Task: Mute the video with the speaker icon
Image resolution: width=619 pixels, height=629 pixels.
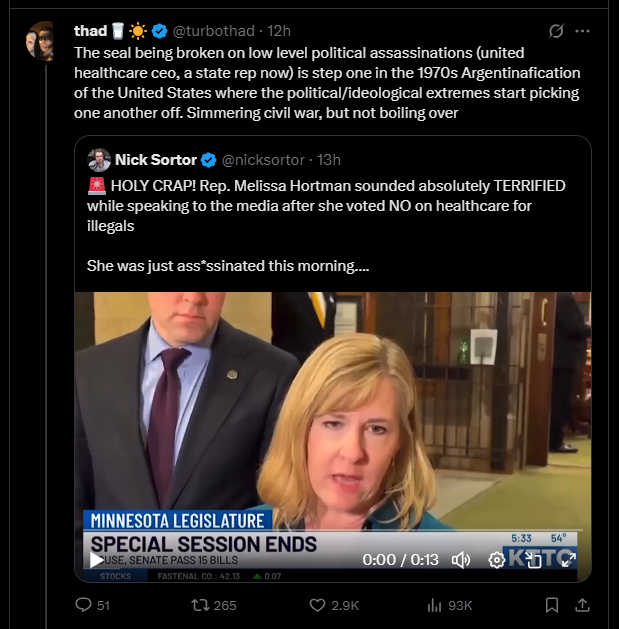Action: (461, 560)
